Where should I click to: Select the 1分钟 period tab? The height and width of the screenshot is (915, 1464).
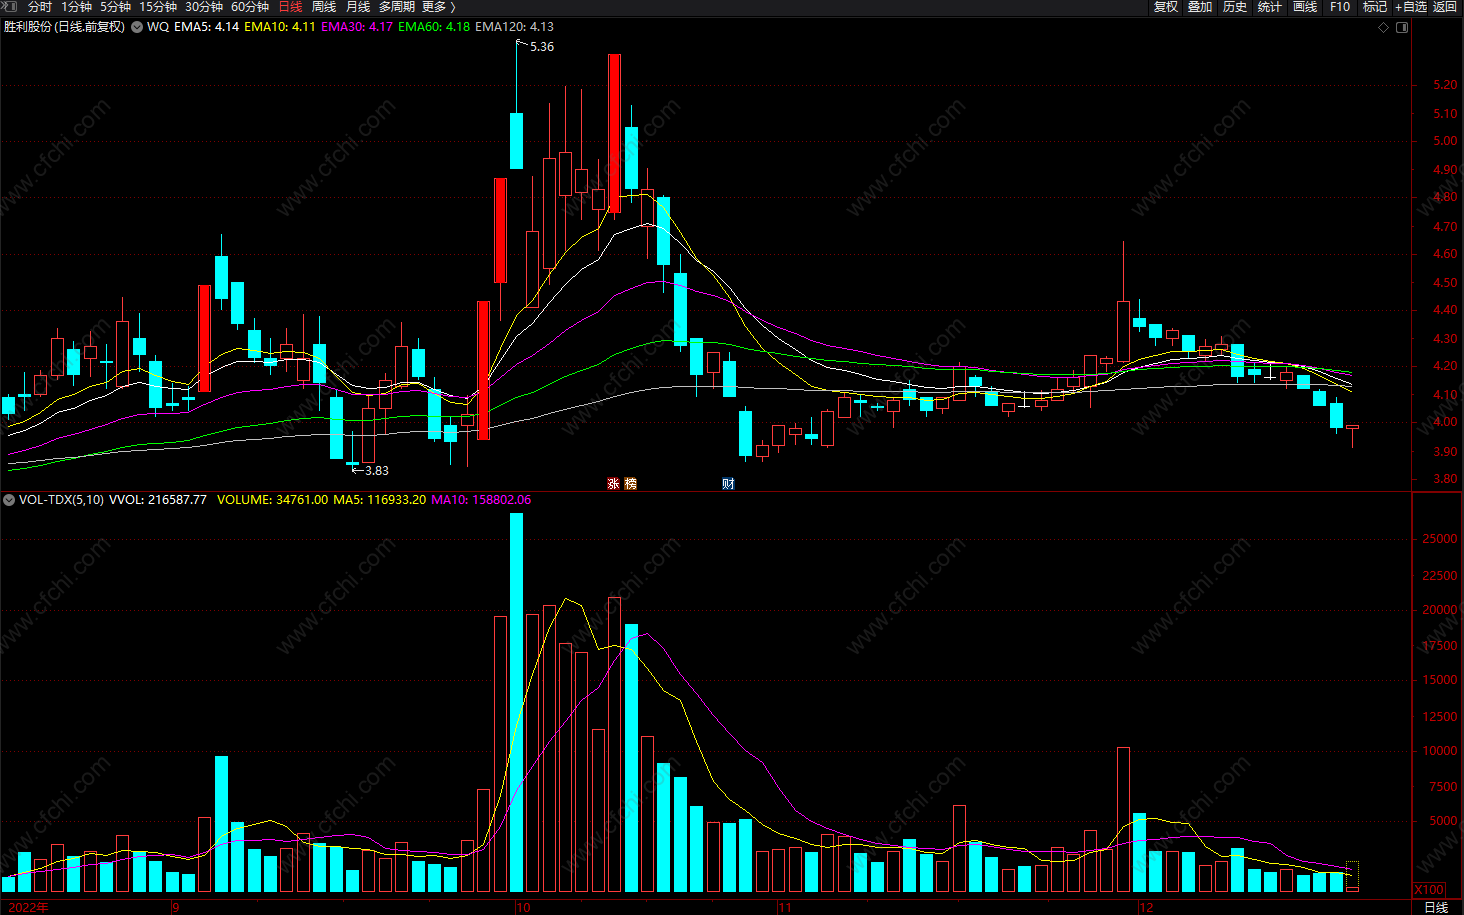click(x=77, y=7)
